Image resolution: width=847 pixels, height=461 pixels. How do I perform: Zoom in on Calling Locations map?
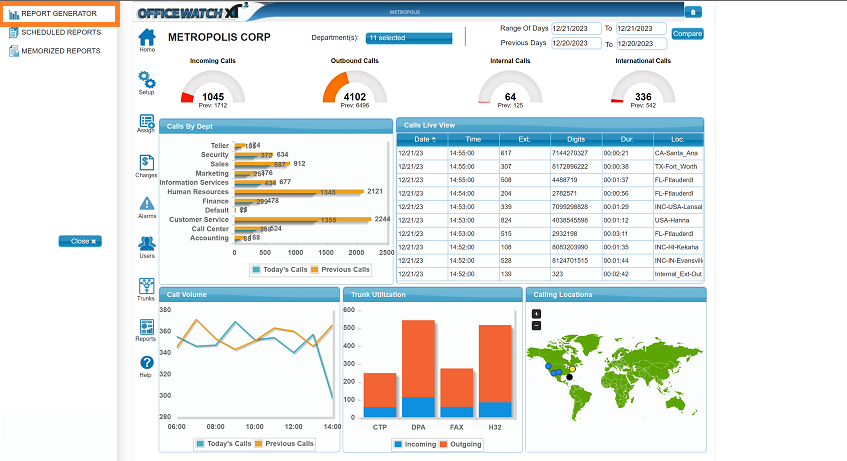536,313
